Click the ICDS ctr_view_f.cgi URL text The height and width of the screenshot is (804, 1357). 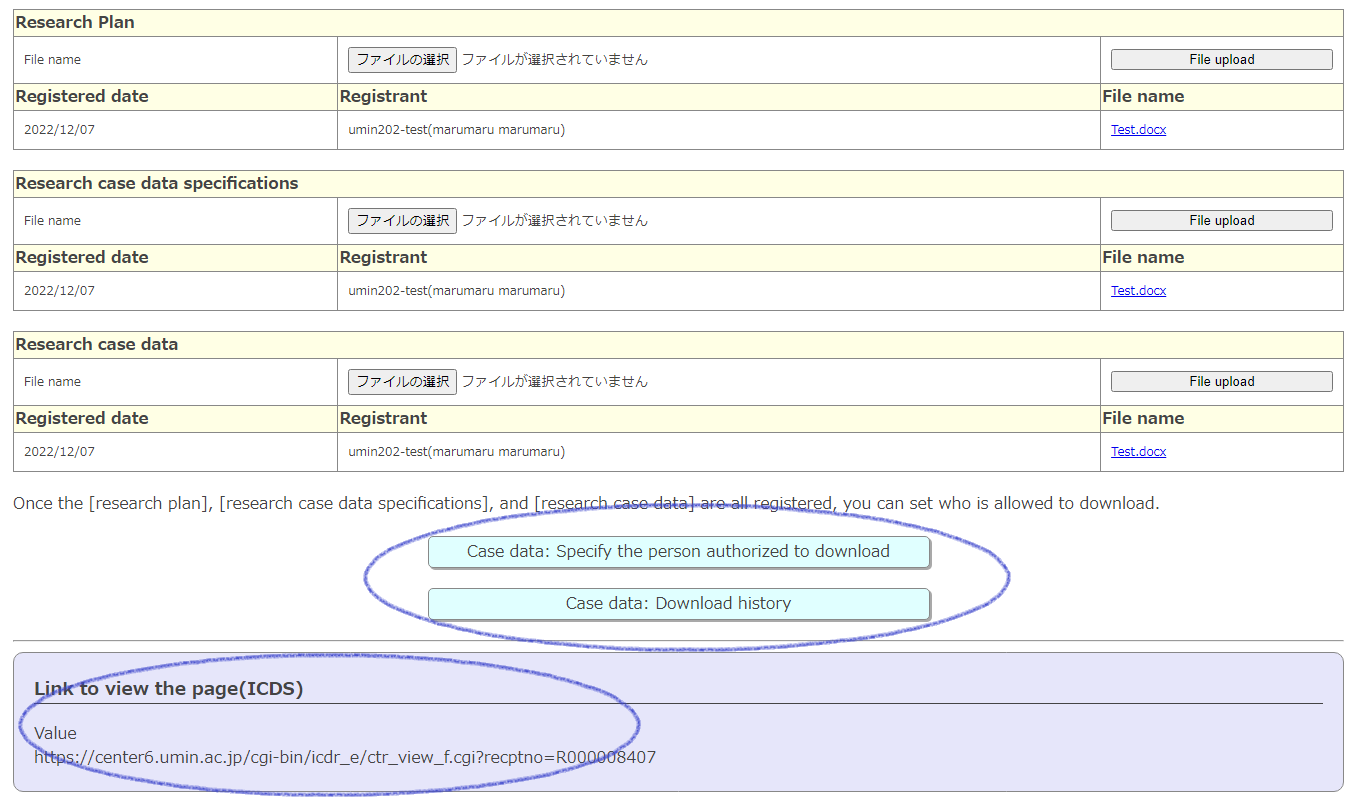[345, 758]
